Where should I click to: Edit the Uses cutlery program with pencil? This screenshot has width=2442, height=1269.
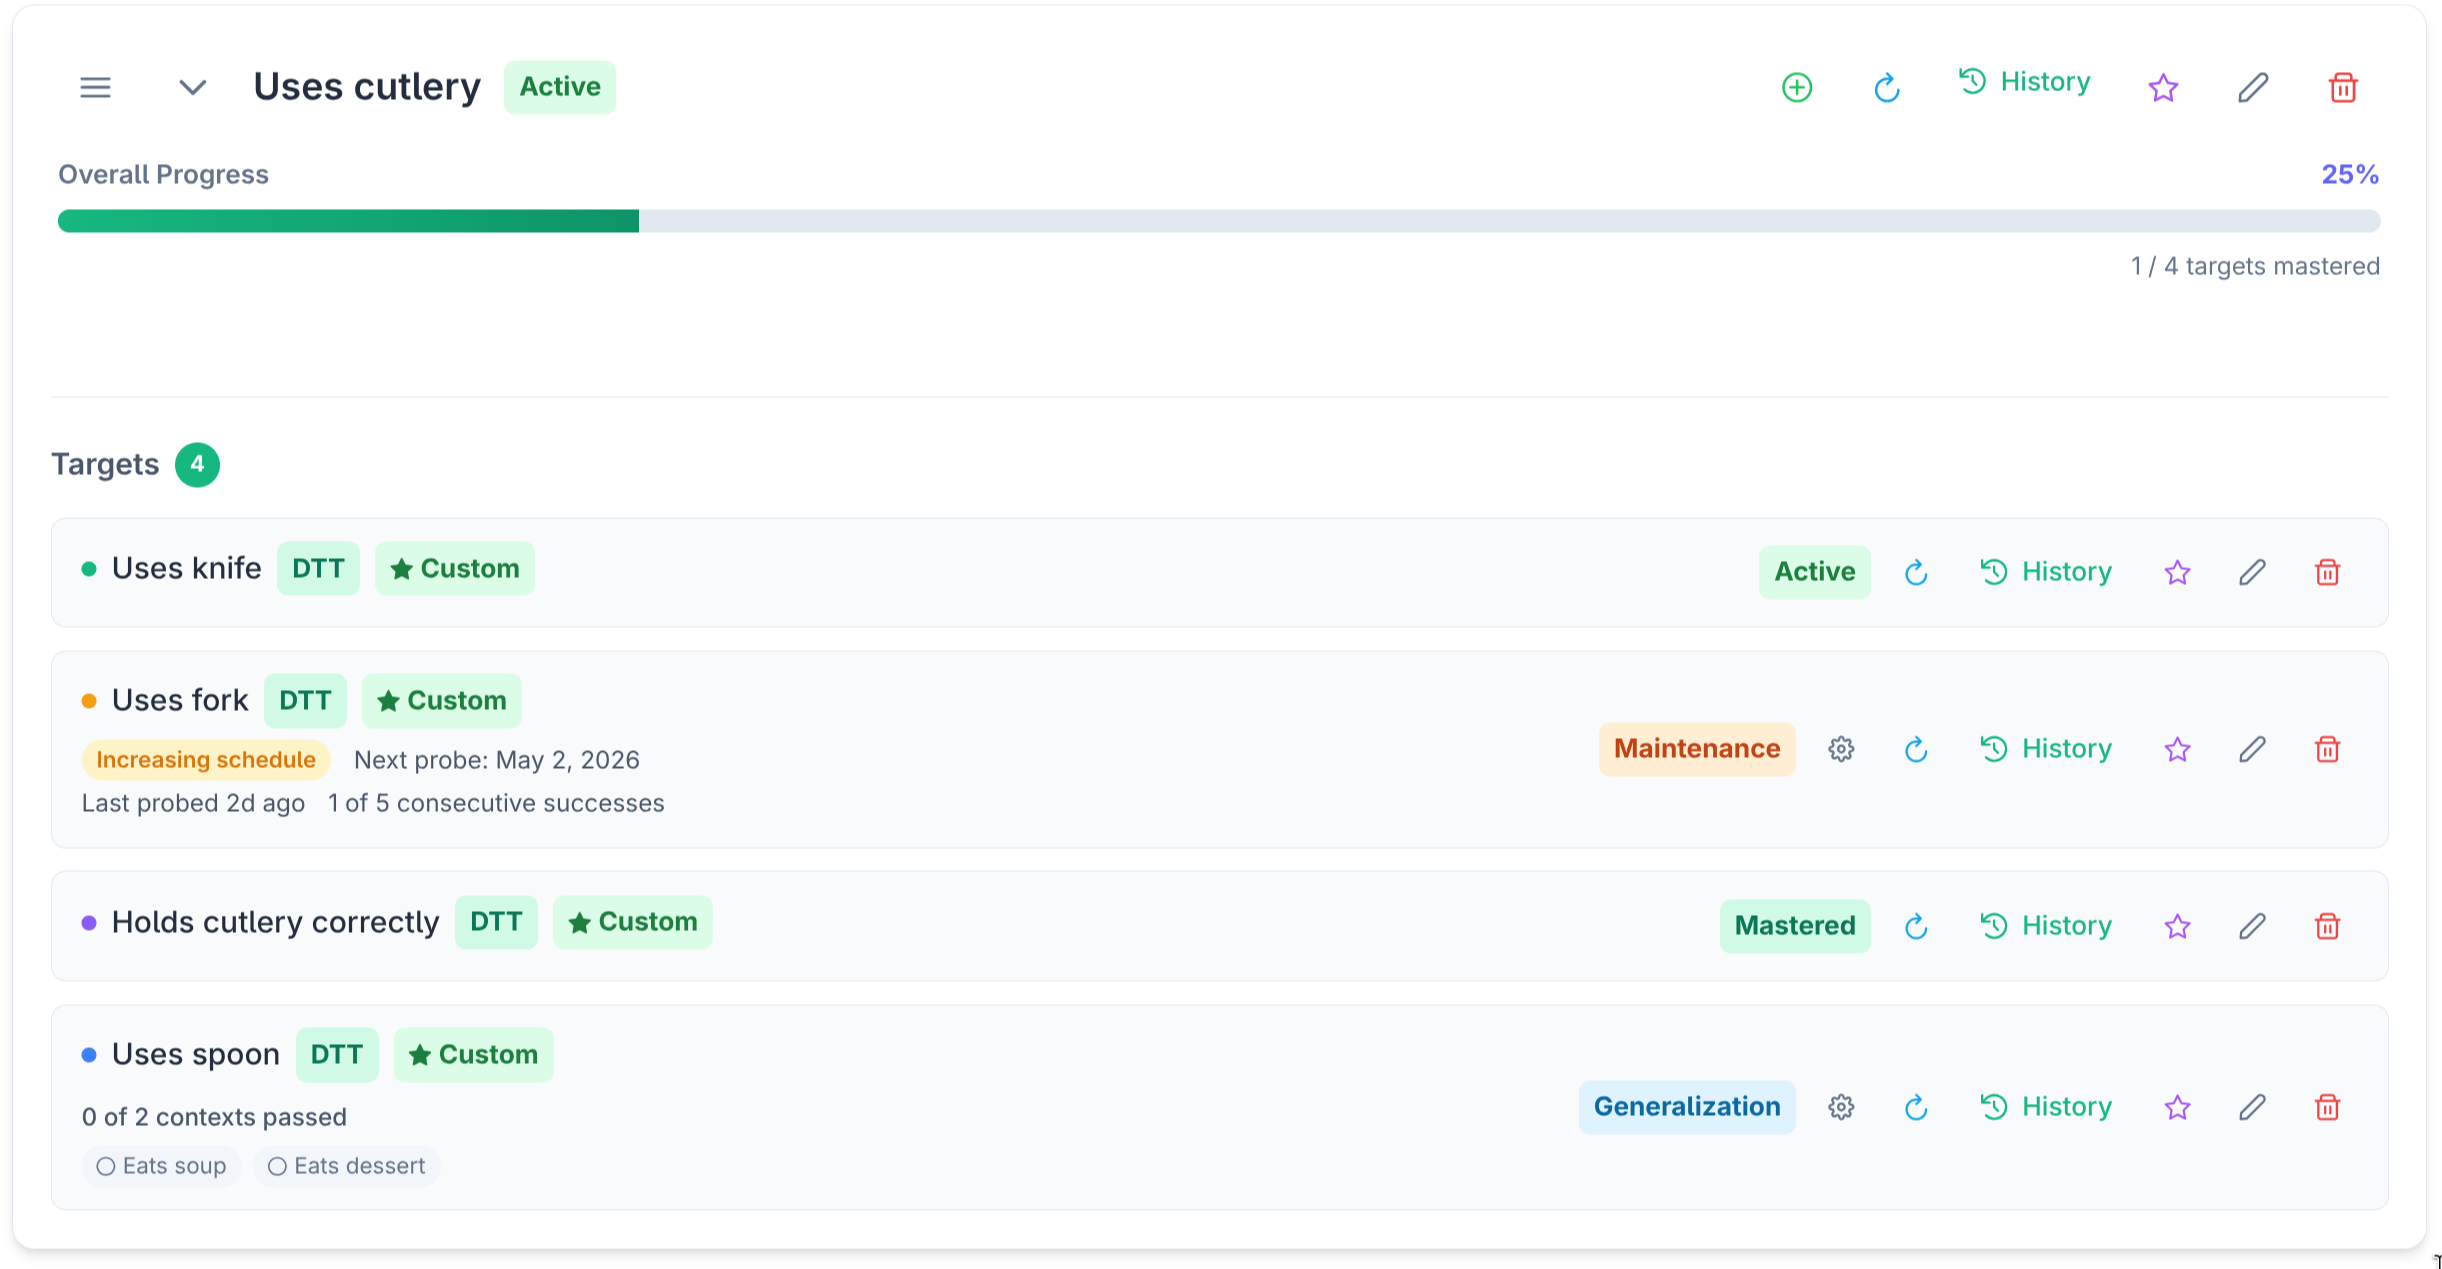(2252, 88)
